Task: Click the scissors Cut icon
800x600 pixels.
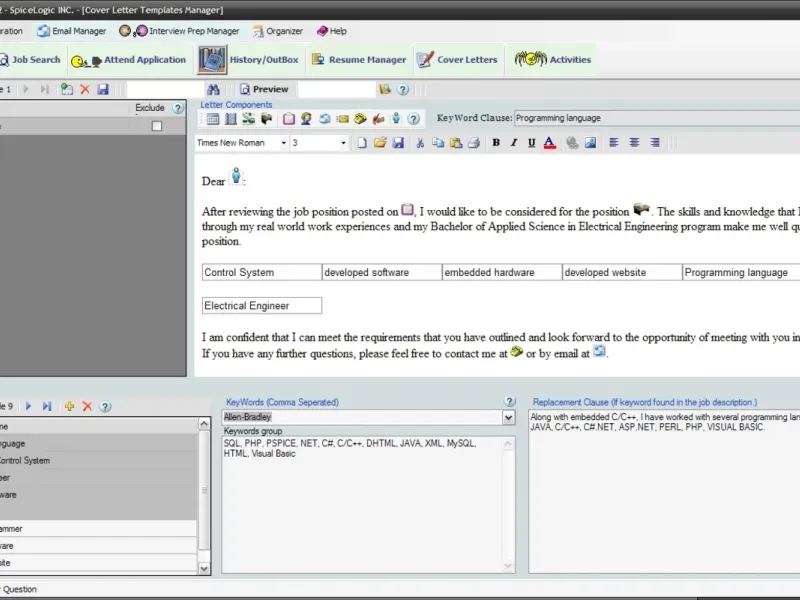Action: tap(420, 143)
